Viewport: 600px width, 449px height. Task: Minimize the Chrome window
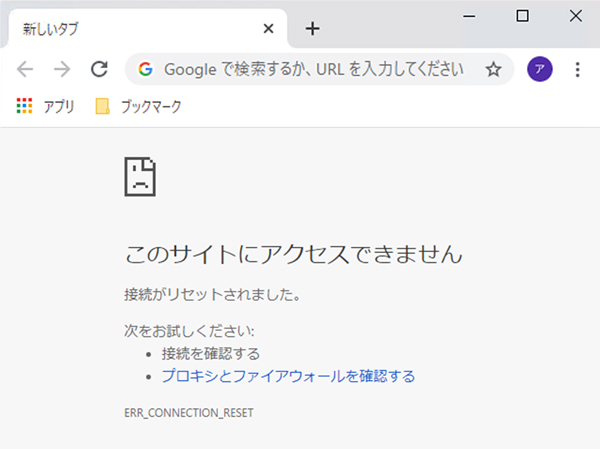click(469, 16)
